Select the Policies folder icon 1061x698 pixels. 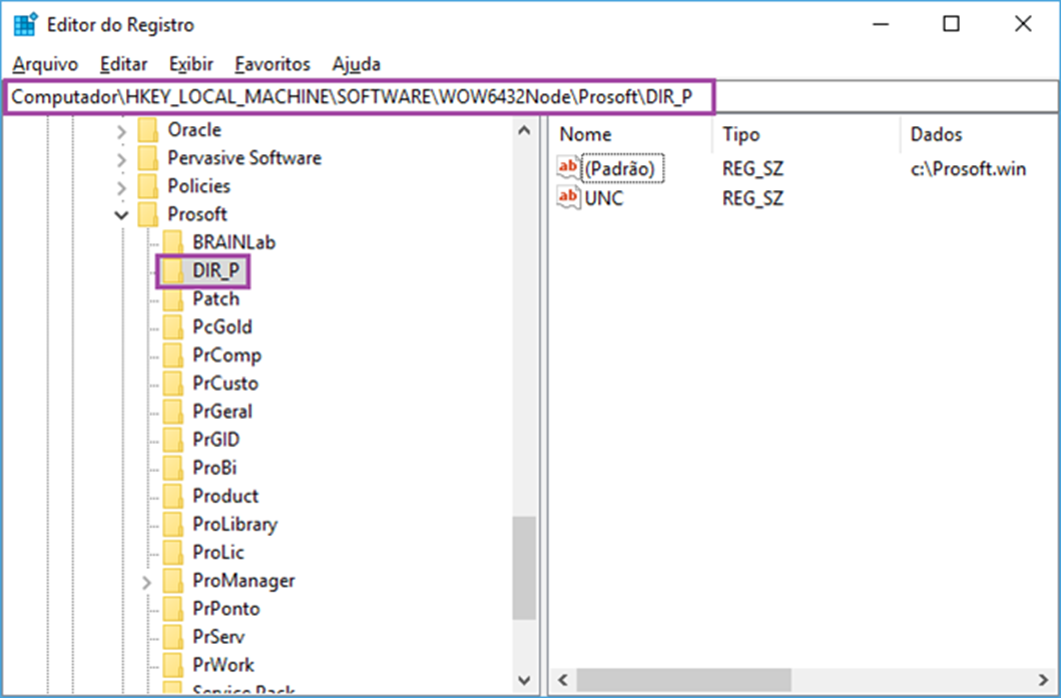coord(148,186)
